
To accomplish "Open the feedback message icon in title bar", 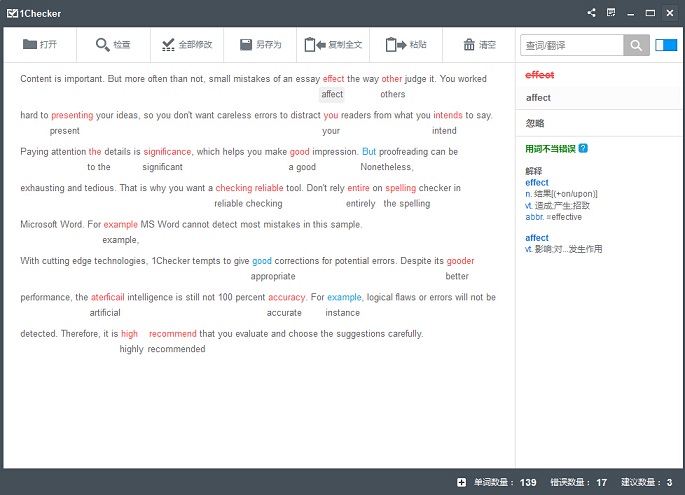I will (611, 13).
